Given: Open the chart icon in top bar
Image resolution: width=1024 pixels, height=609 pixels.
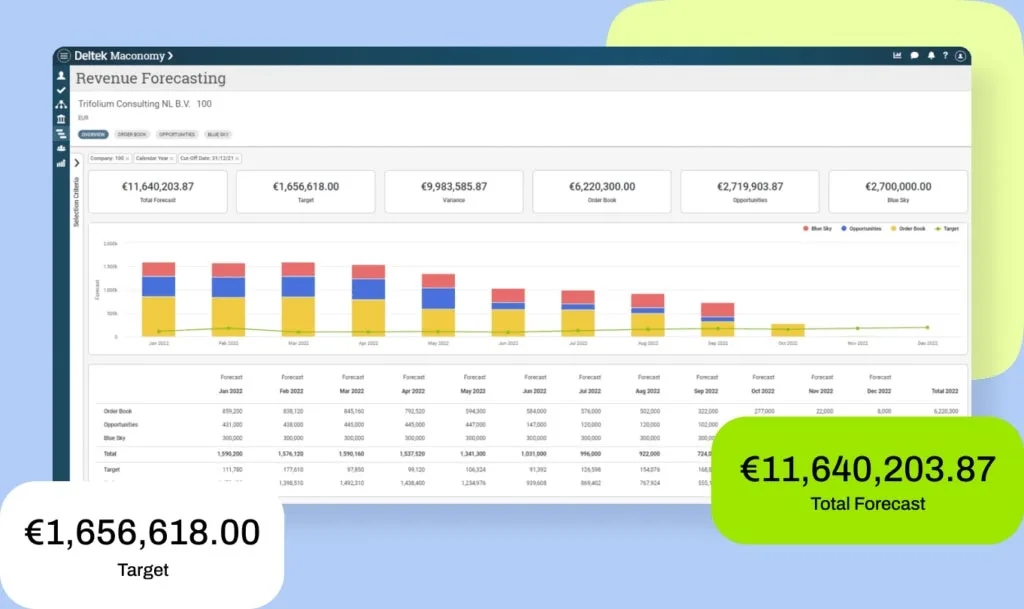Looking at the screenshot, I should pos(897,56).
